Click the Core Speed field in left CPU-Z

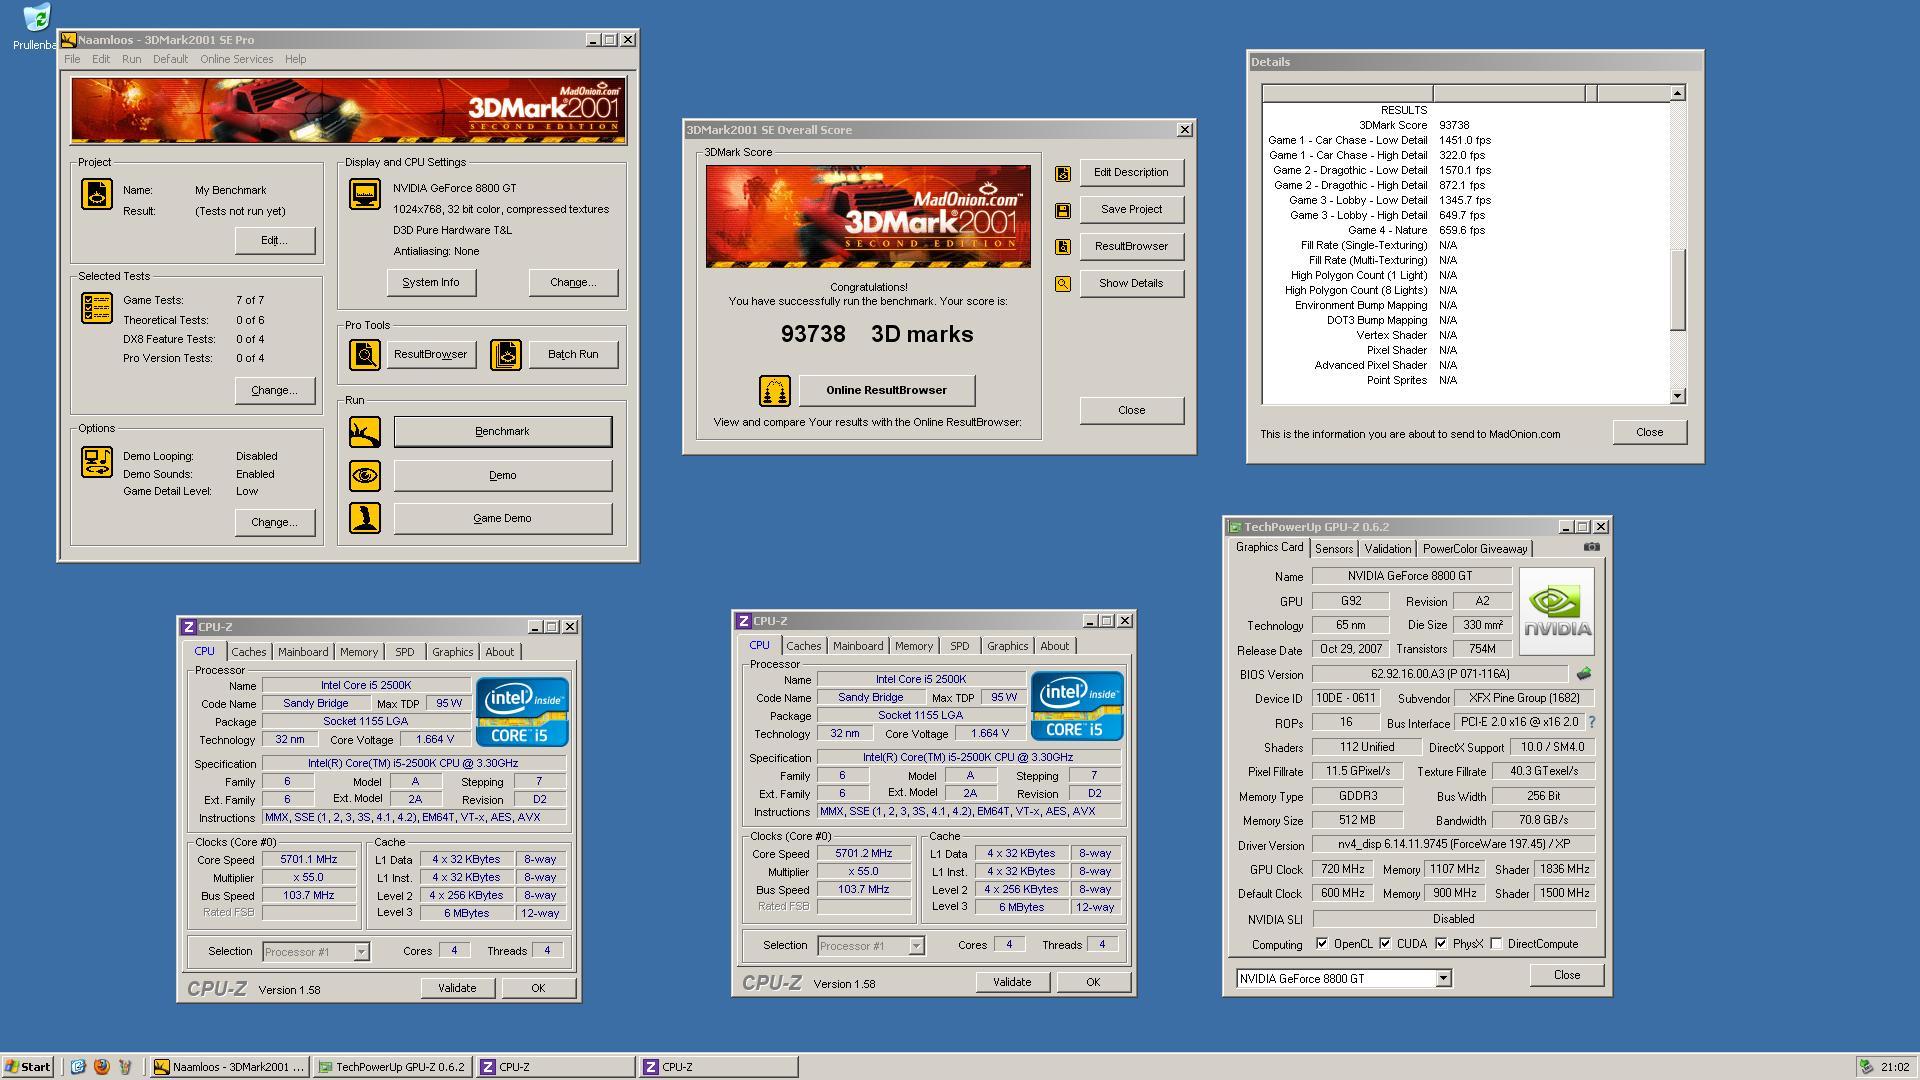[x=308, y=860]
